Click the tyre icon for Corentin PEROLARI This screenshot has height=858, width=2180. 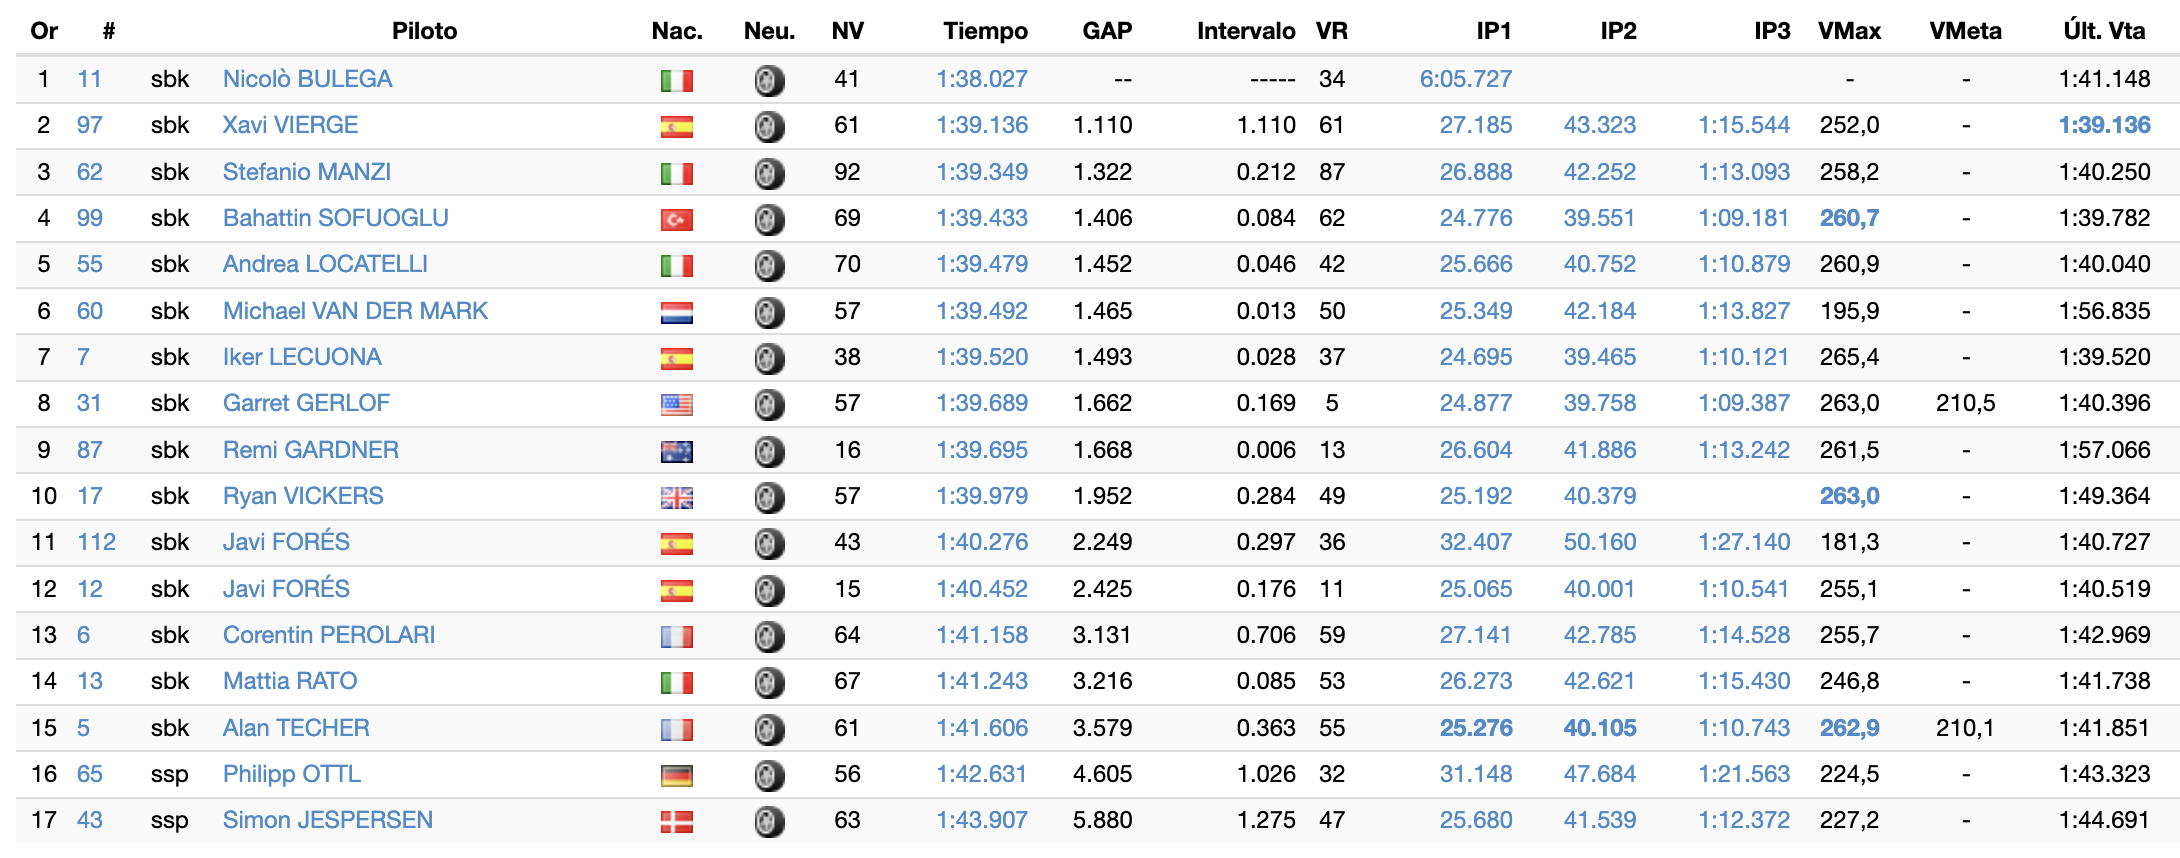pyautogui.click(x=769, y=636)
